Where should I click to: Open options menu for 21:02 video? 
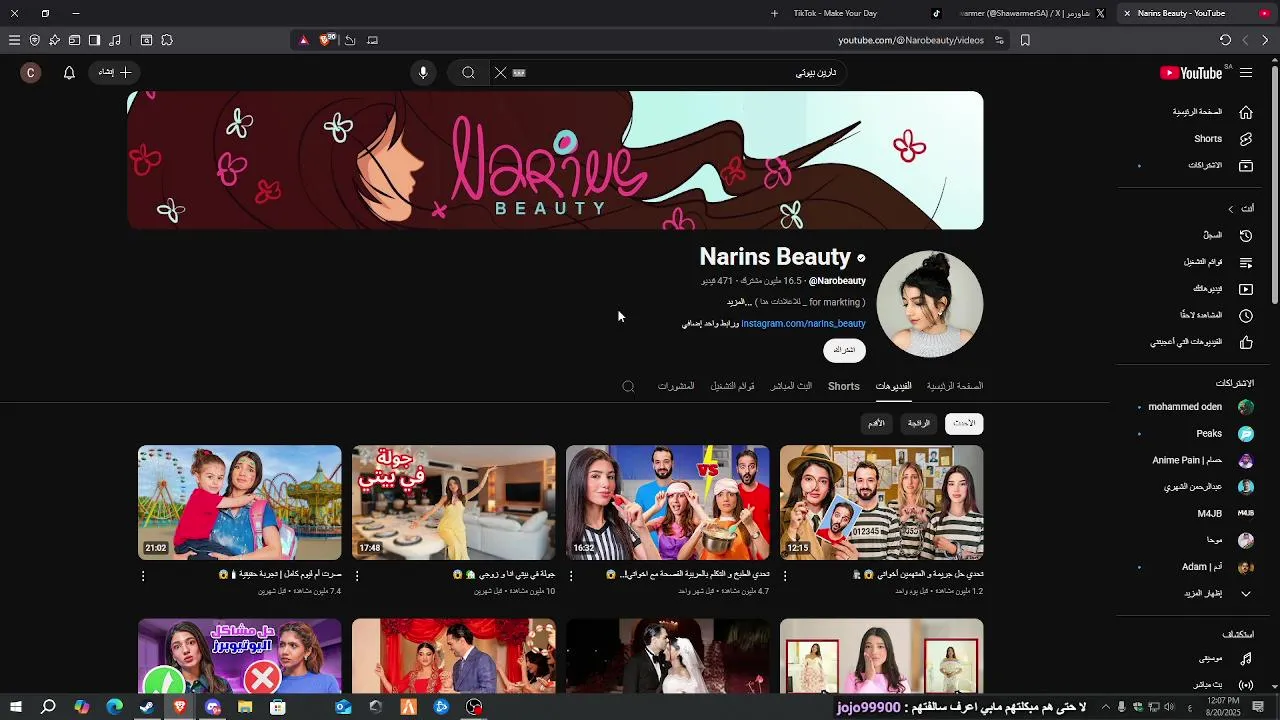tap(143, 576)
